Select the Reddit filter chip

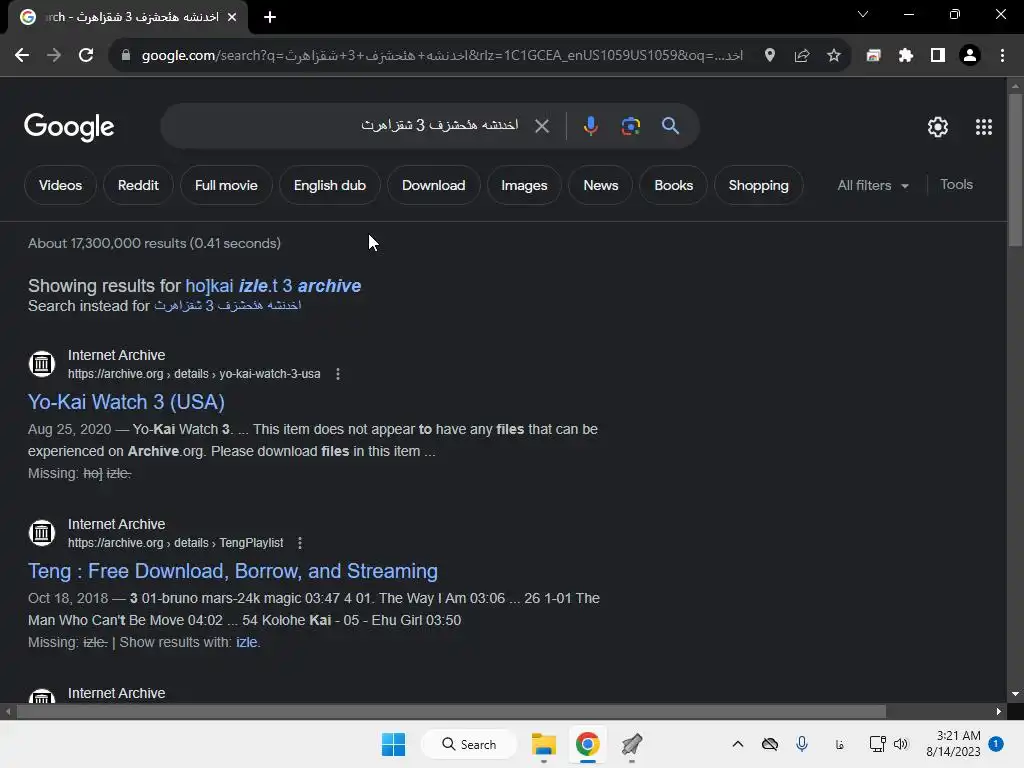(138, 185)
